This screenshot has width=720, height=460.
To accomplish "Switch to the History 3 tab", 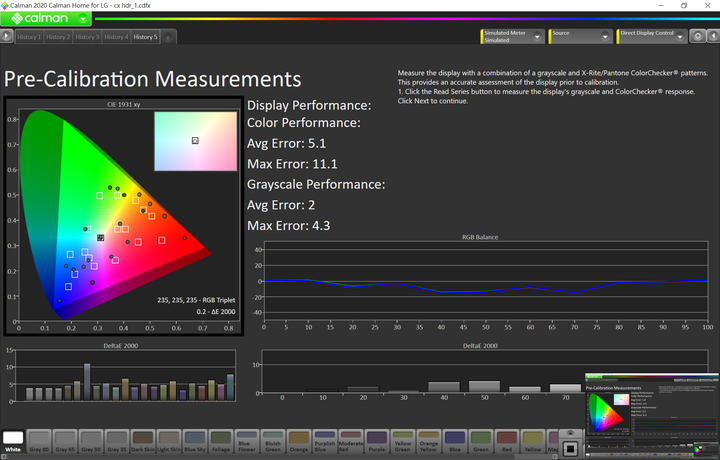I will click(87, 37).
